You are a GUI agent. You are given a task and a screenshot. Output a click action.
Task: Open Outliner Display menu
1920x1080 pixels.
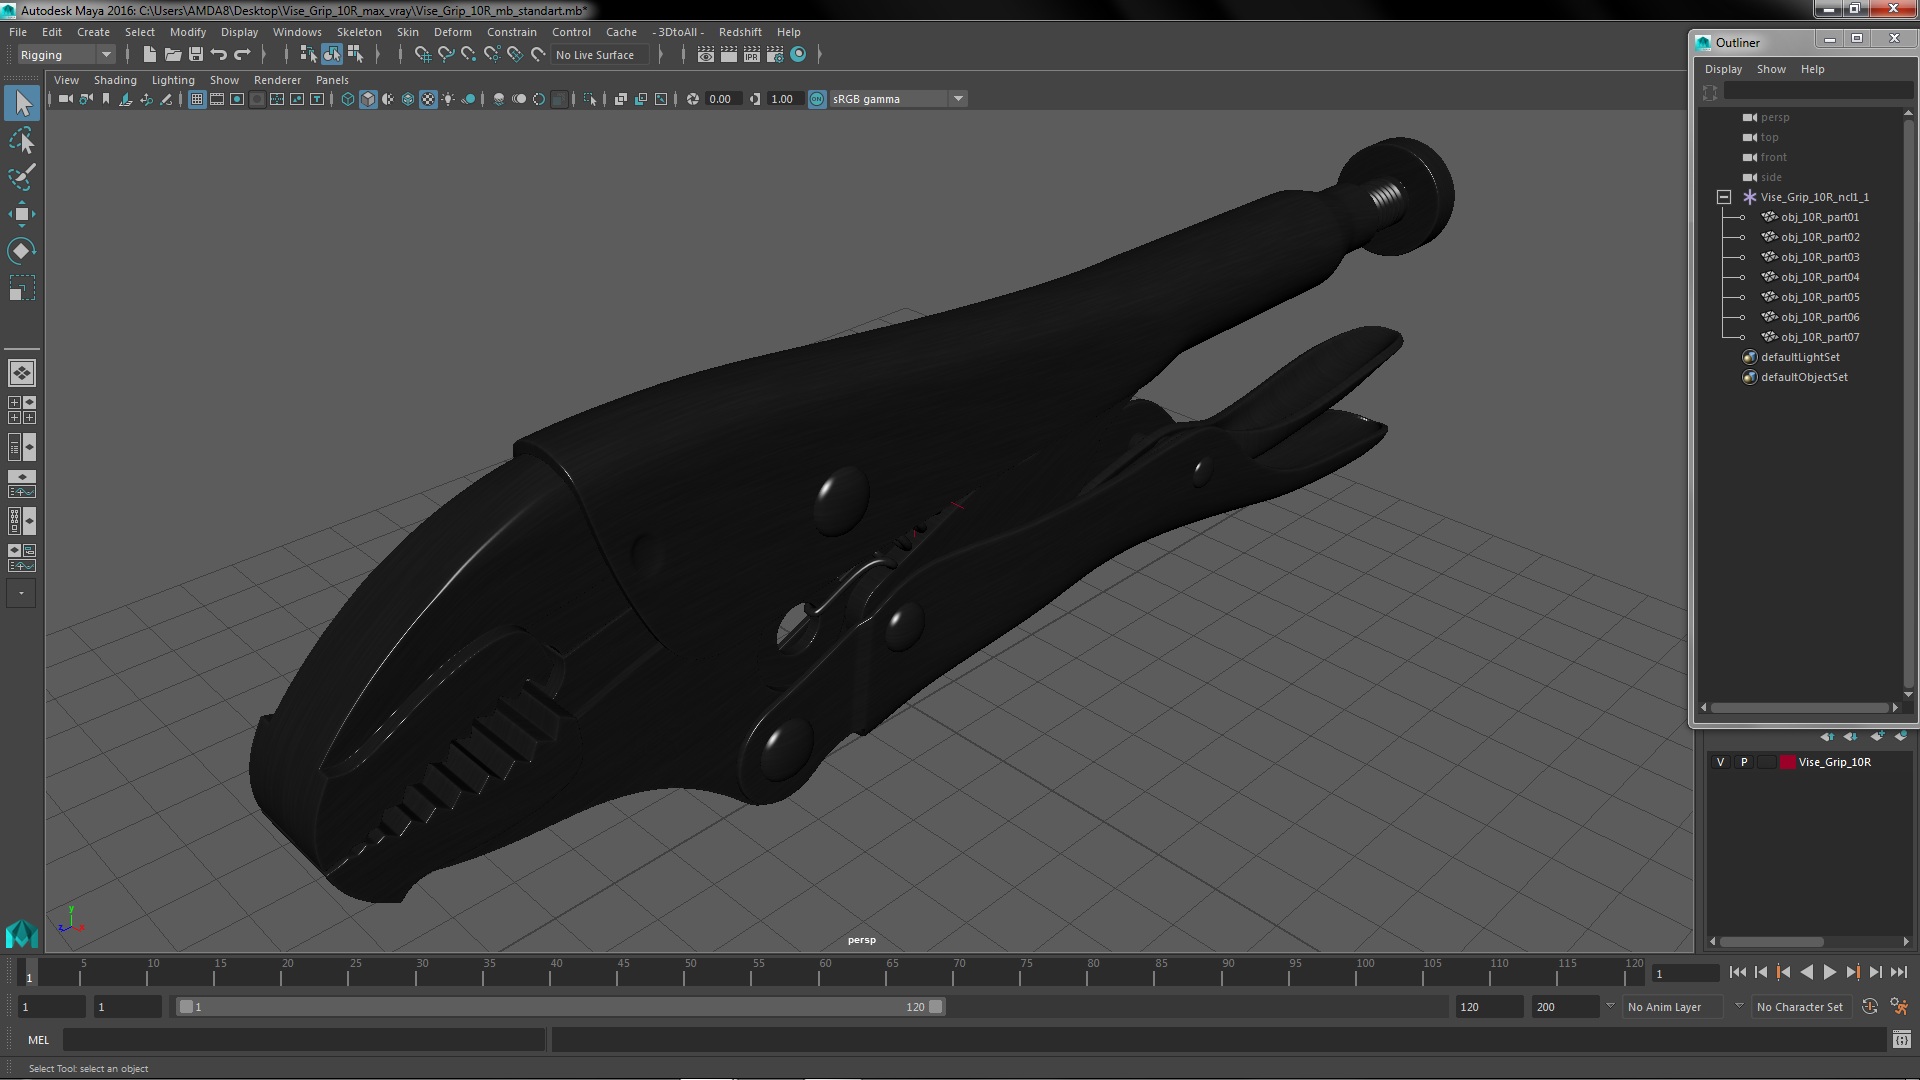1723,69
